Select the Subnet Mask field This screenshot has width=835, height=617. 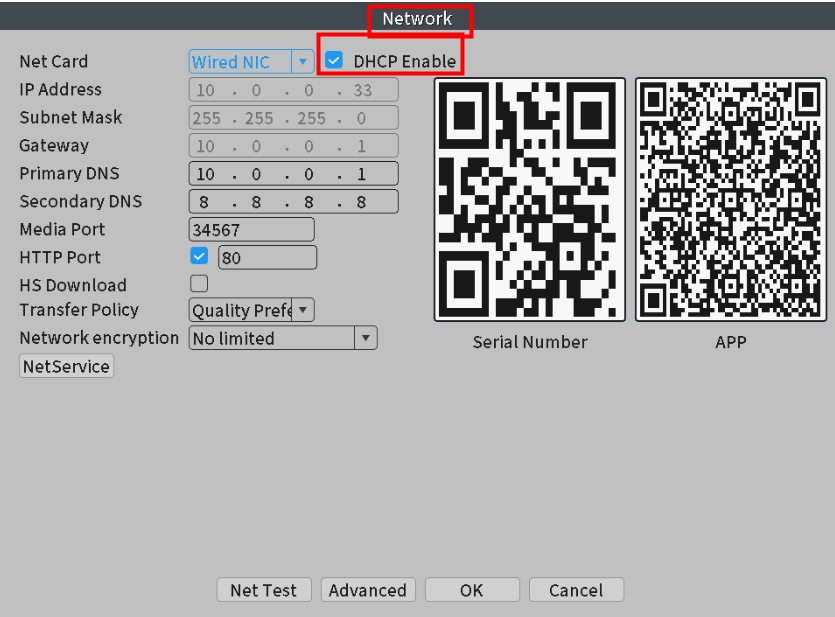click(x=293, y=118)
